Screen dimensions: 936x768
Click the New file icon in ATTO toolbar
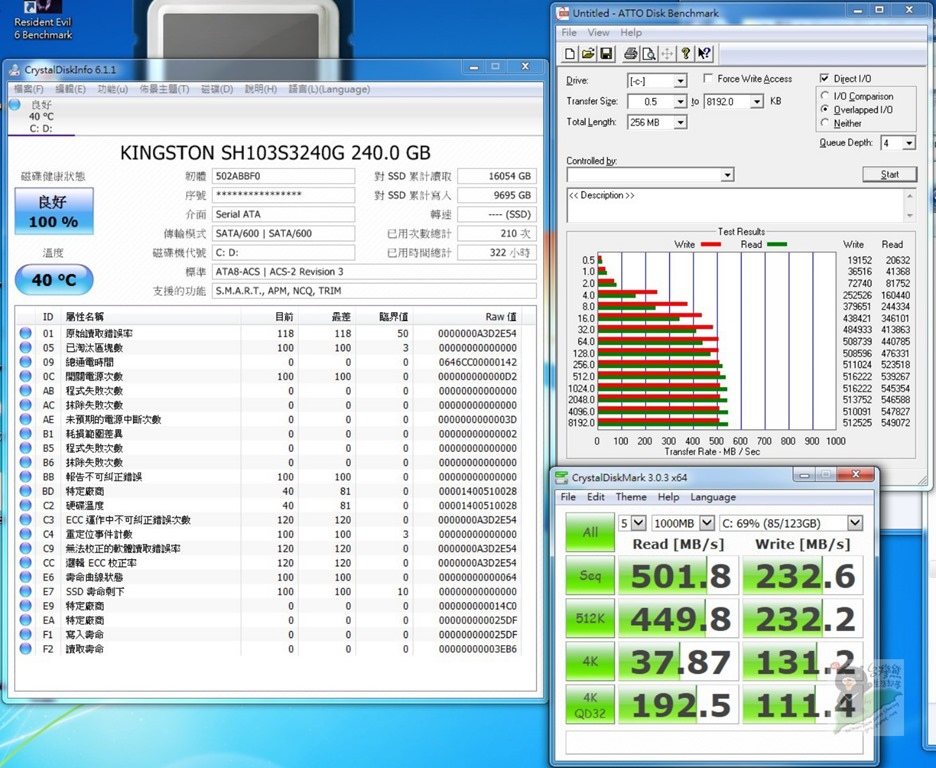click(570, 54)
